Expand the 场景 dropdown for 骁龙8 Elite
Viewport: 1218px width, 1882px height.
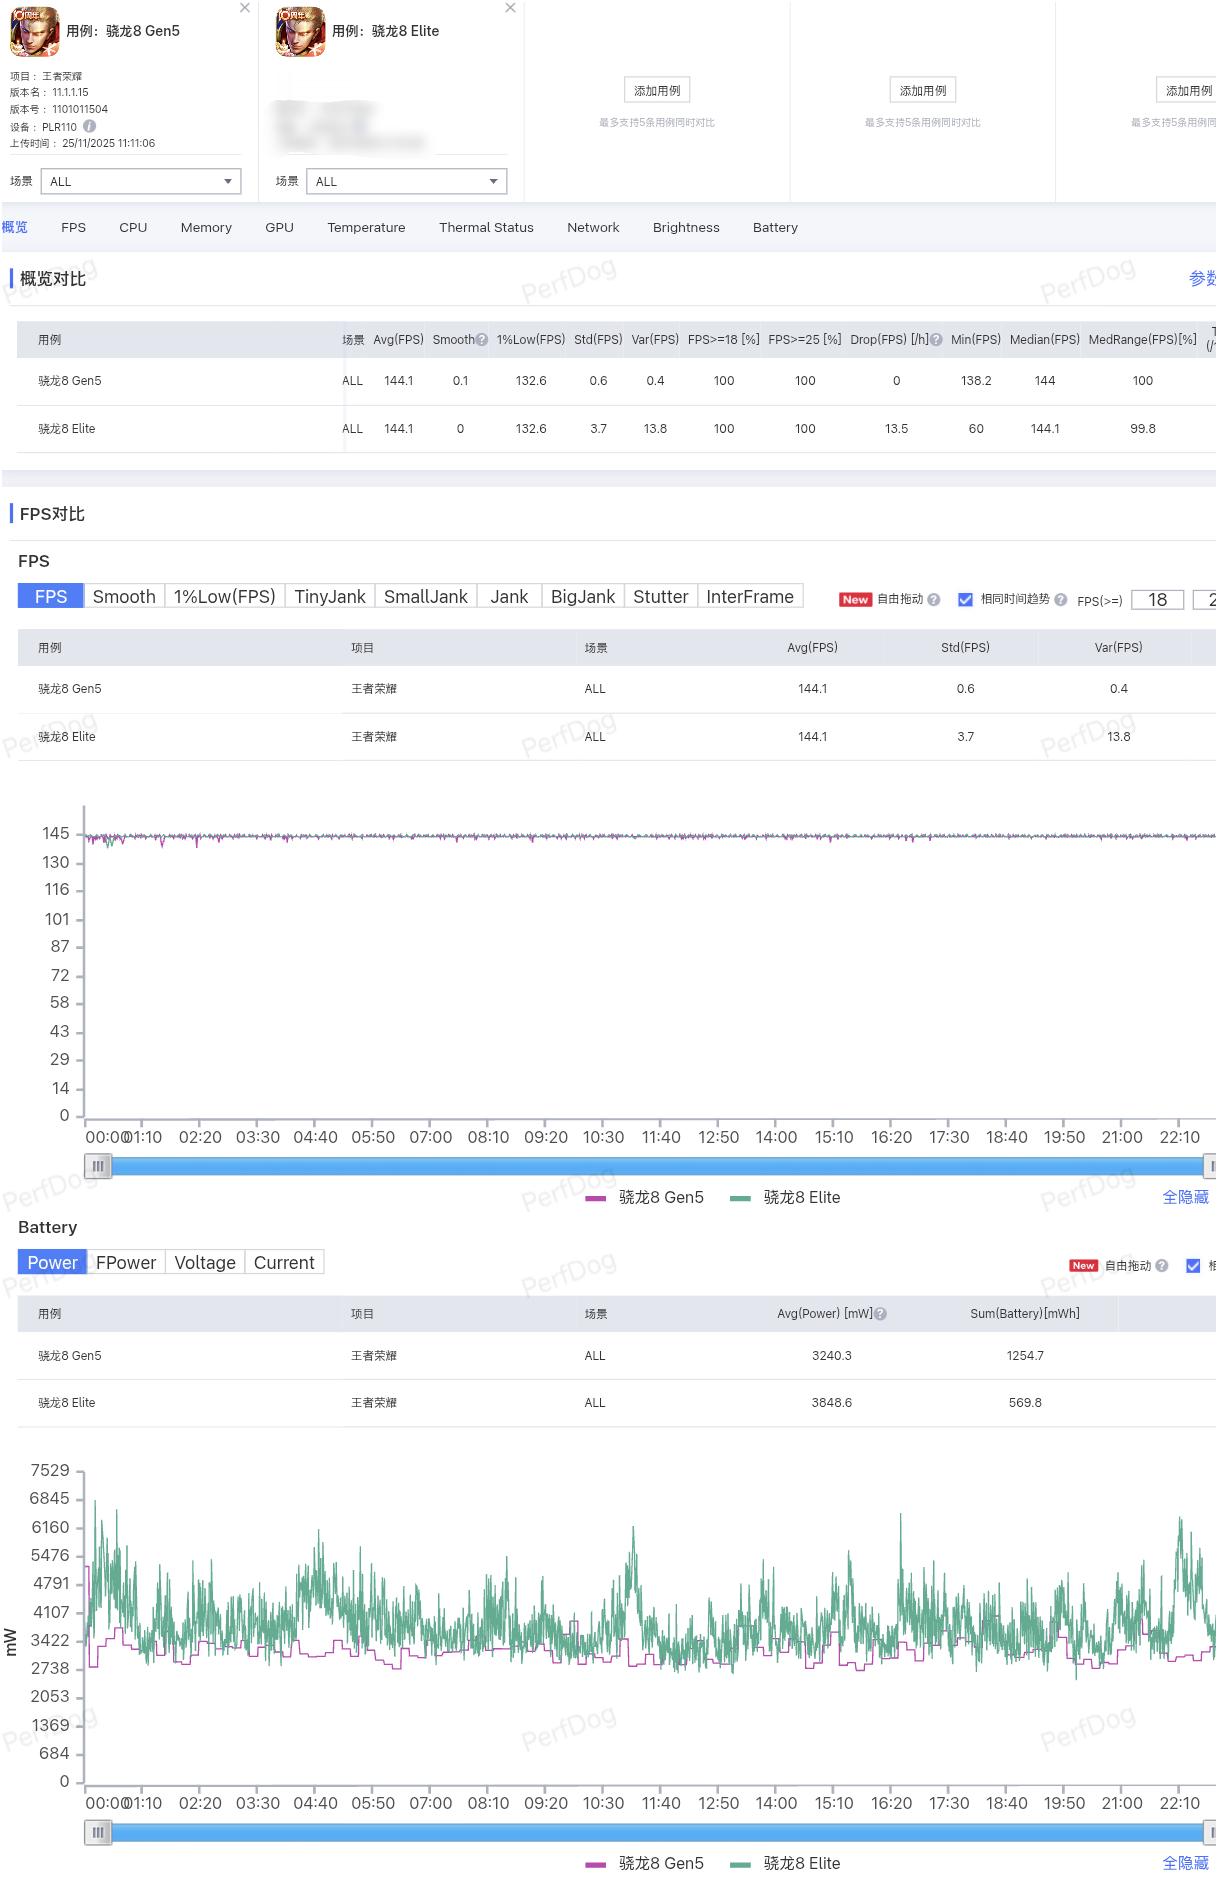click(x=406, y=182)
